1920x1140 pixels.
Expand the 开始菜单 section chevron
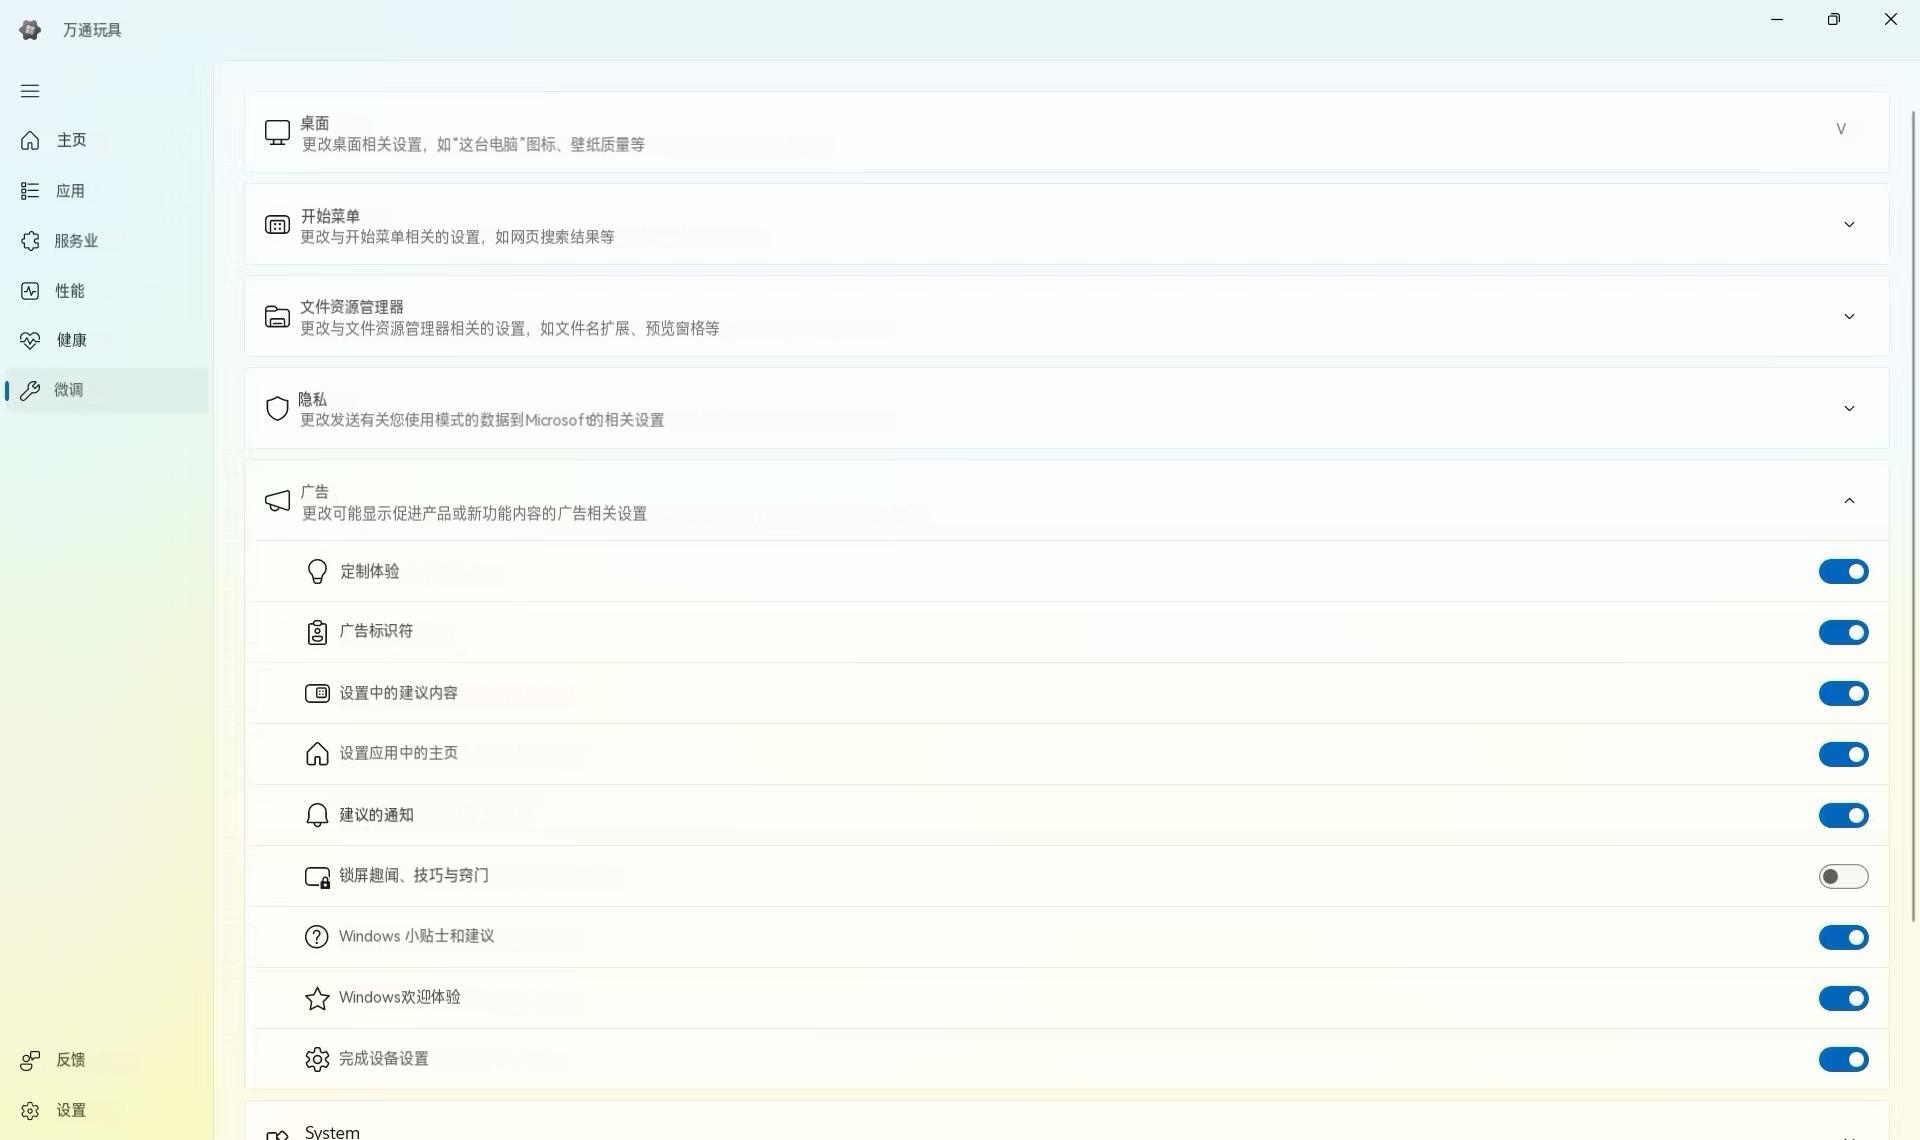[1848, 225]
